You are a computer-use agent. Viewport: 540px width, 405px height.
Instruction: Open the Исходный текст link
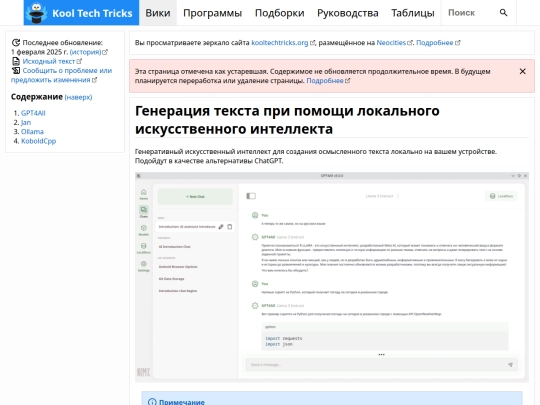pyautogui.click(x=52, y=61)
